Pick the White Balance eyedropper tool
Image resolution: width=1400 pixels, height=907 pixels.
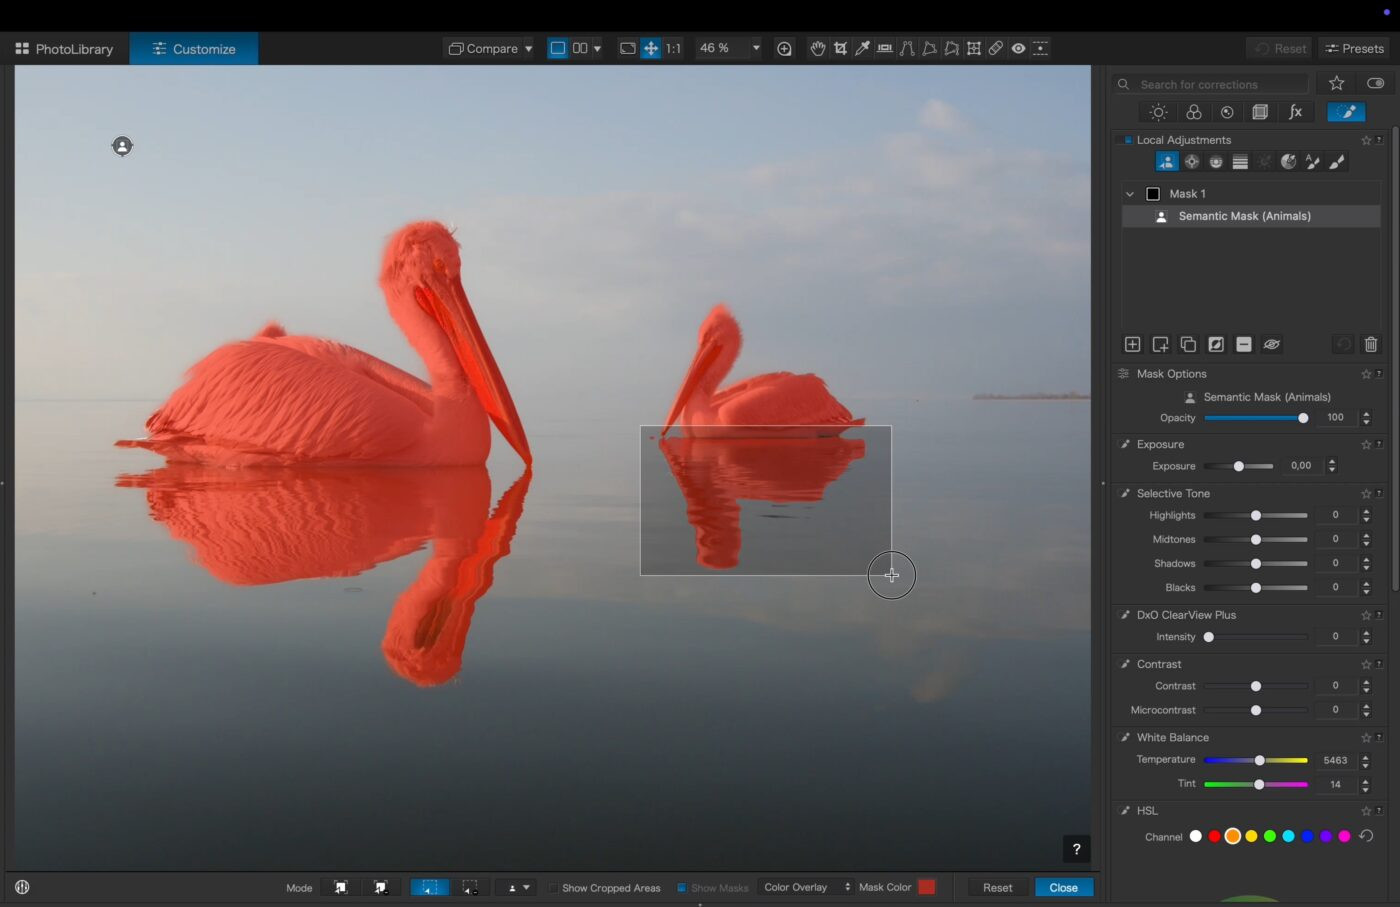(x=862, y=48)
